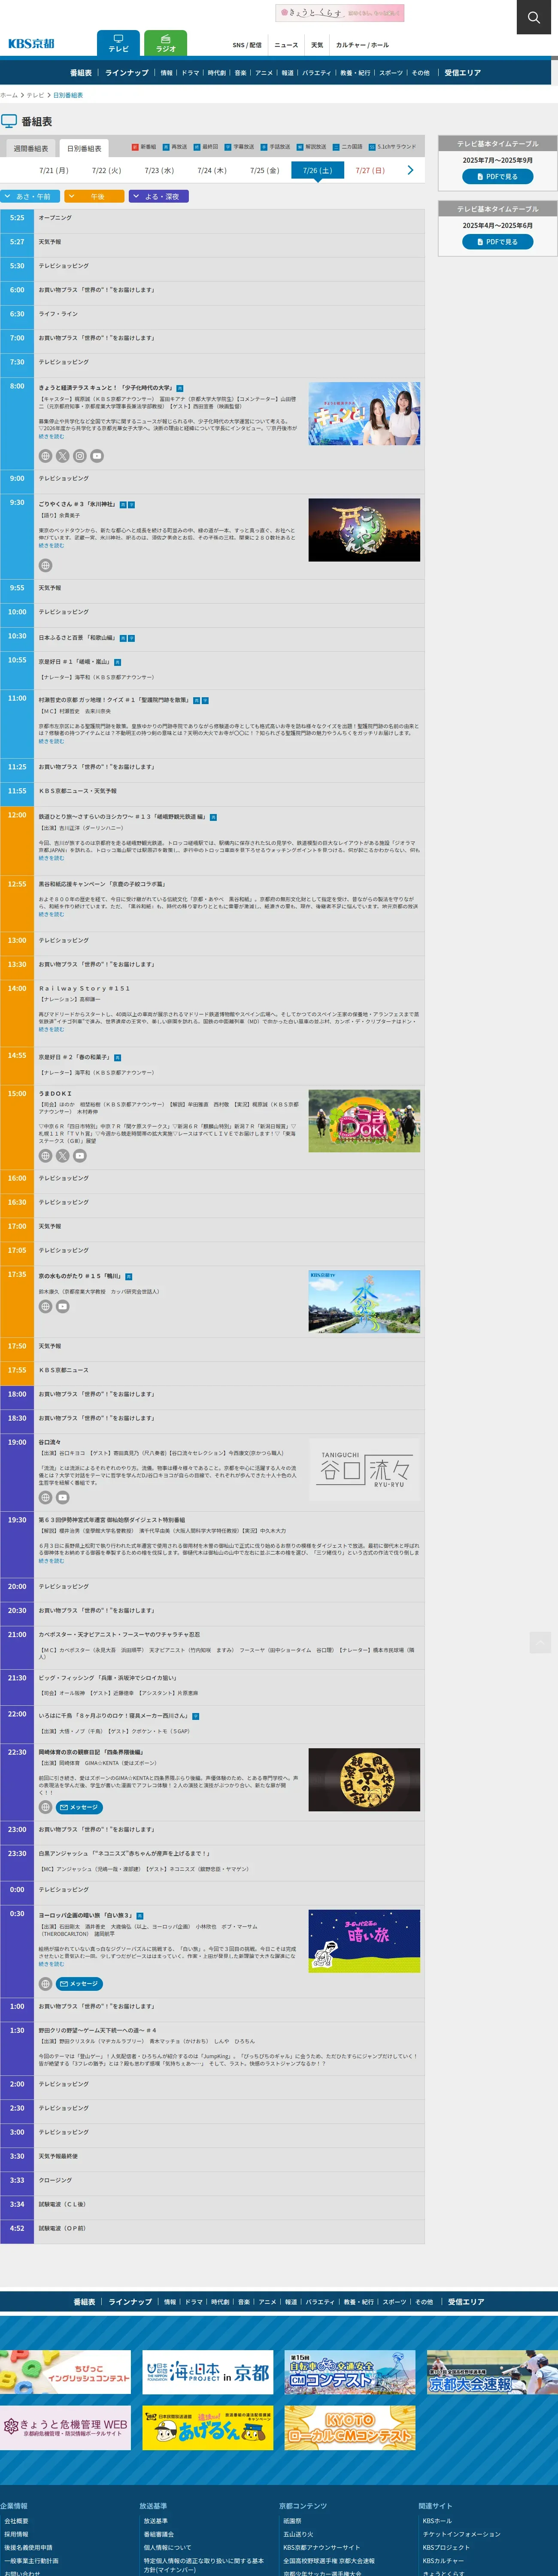Click the KBS京都 logo
Image resolution: width=558 pixels, height=2576 pixels.
coord(31,44)
